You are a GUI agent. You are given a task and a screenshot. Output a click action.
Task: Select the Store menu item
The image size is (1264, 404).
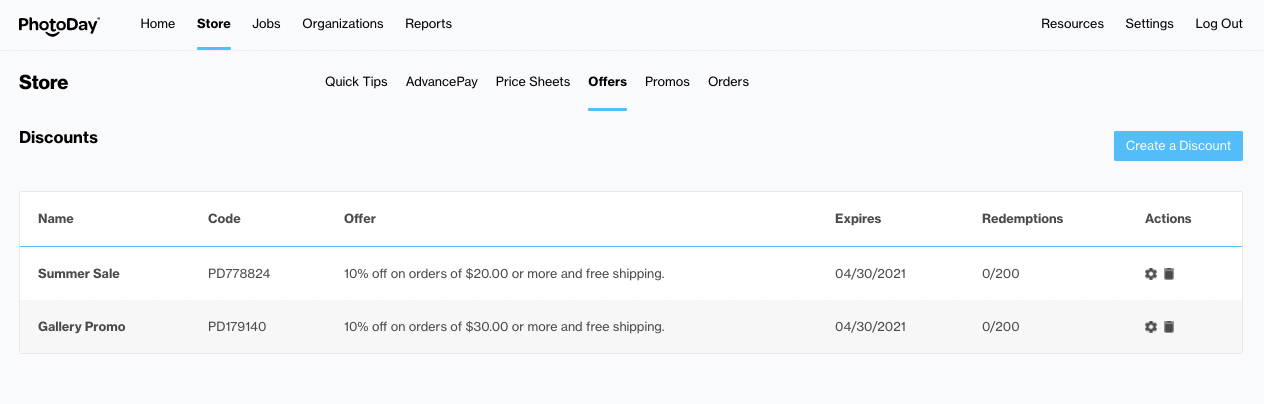pyautogui.click(x=214, y=24)
